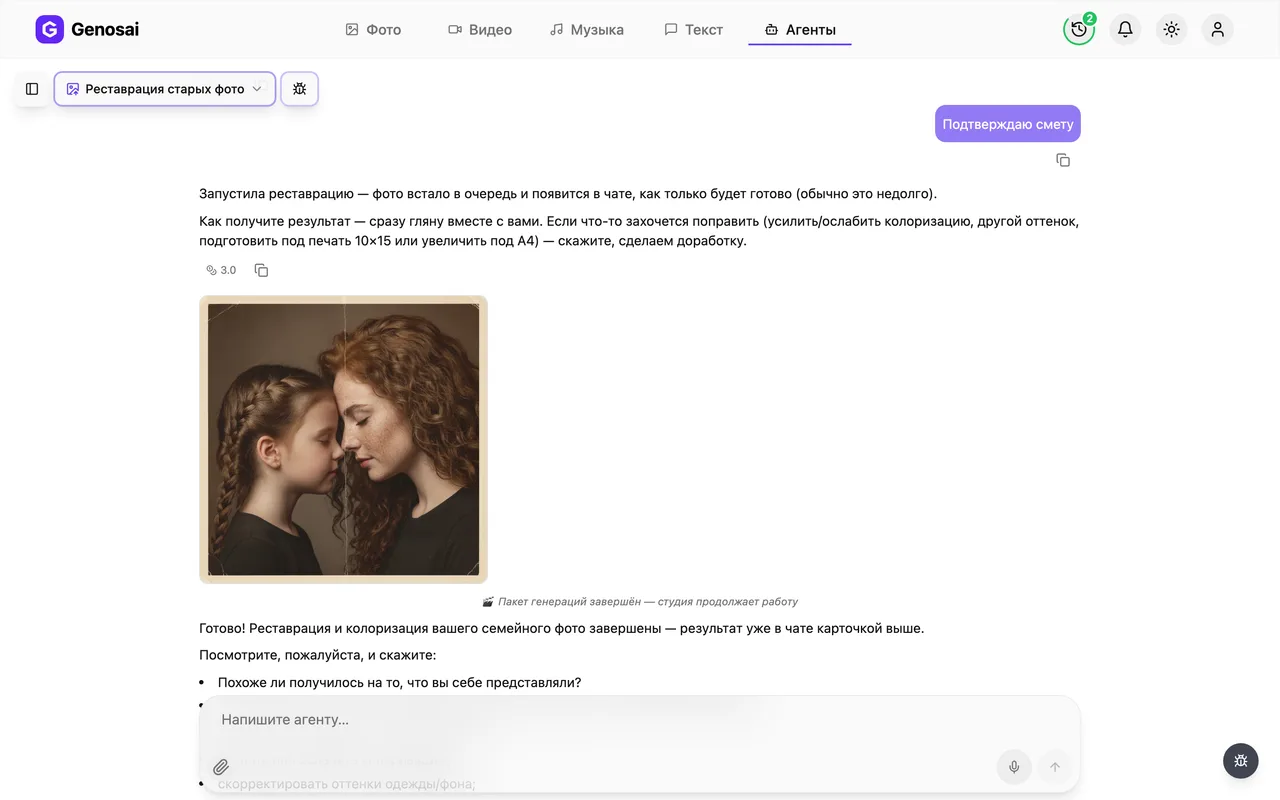
Task: Click the Genosai logo icon
Action: [x=49, y=30]
